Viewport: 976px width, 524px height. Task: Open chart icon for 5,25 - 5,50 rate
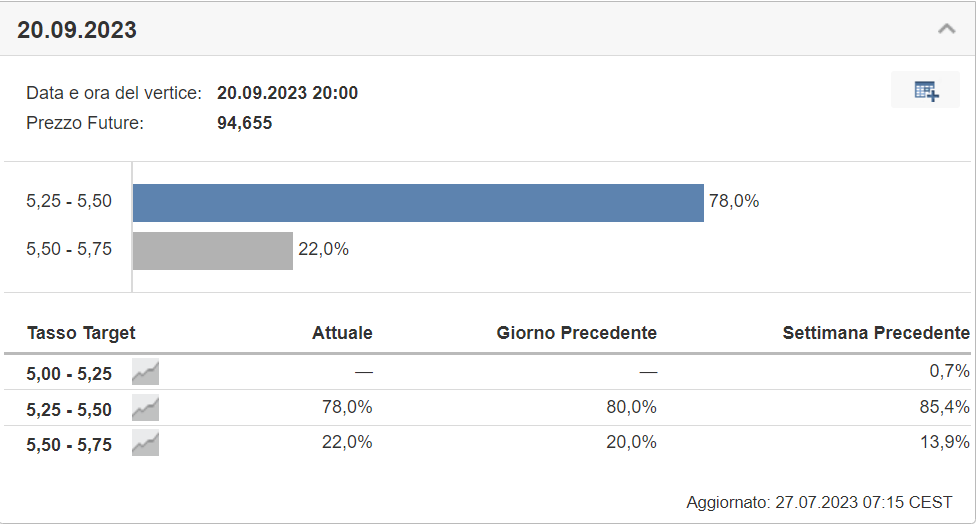(146, 408)
